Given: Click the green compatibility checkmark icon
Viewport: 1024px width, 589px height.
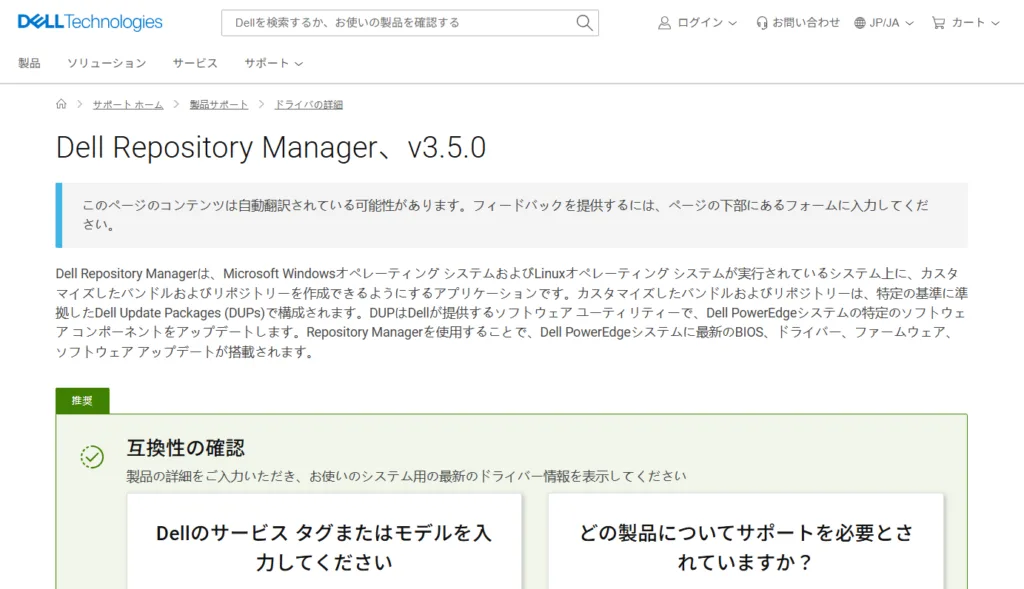Looking at the screenshot, I should click(92, 456).
